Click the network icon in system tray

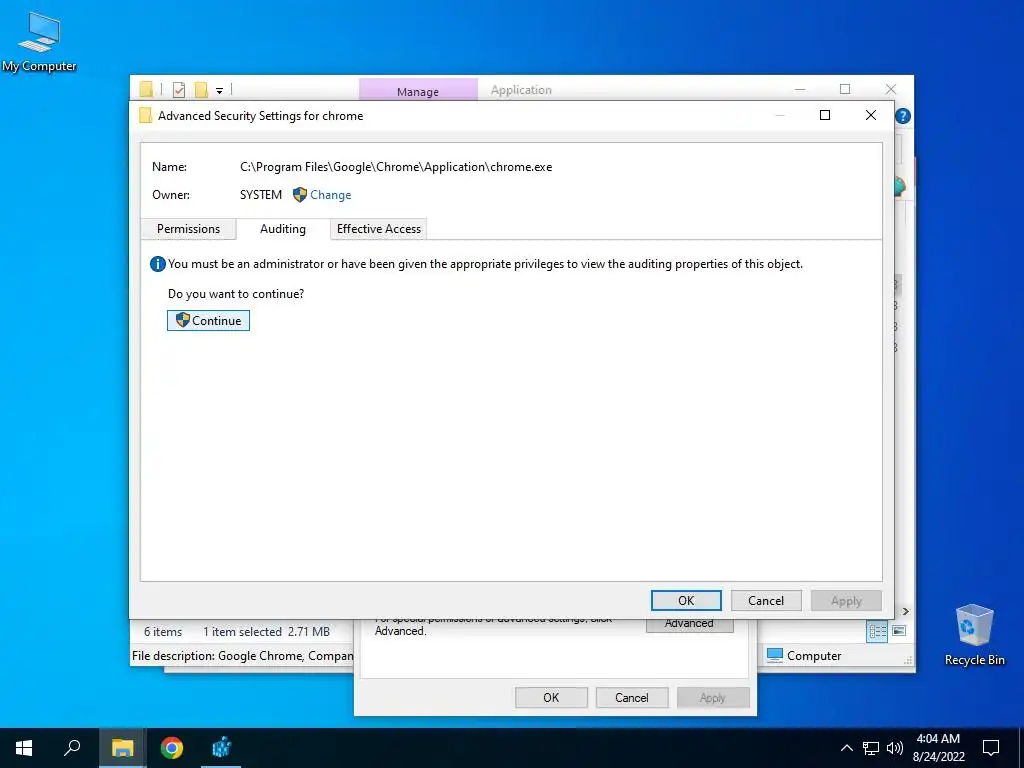coord(871,748)
